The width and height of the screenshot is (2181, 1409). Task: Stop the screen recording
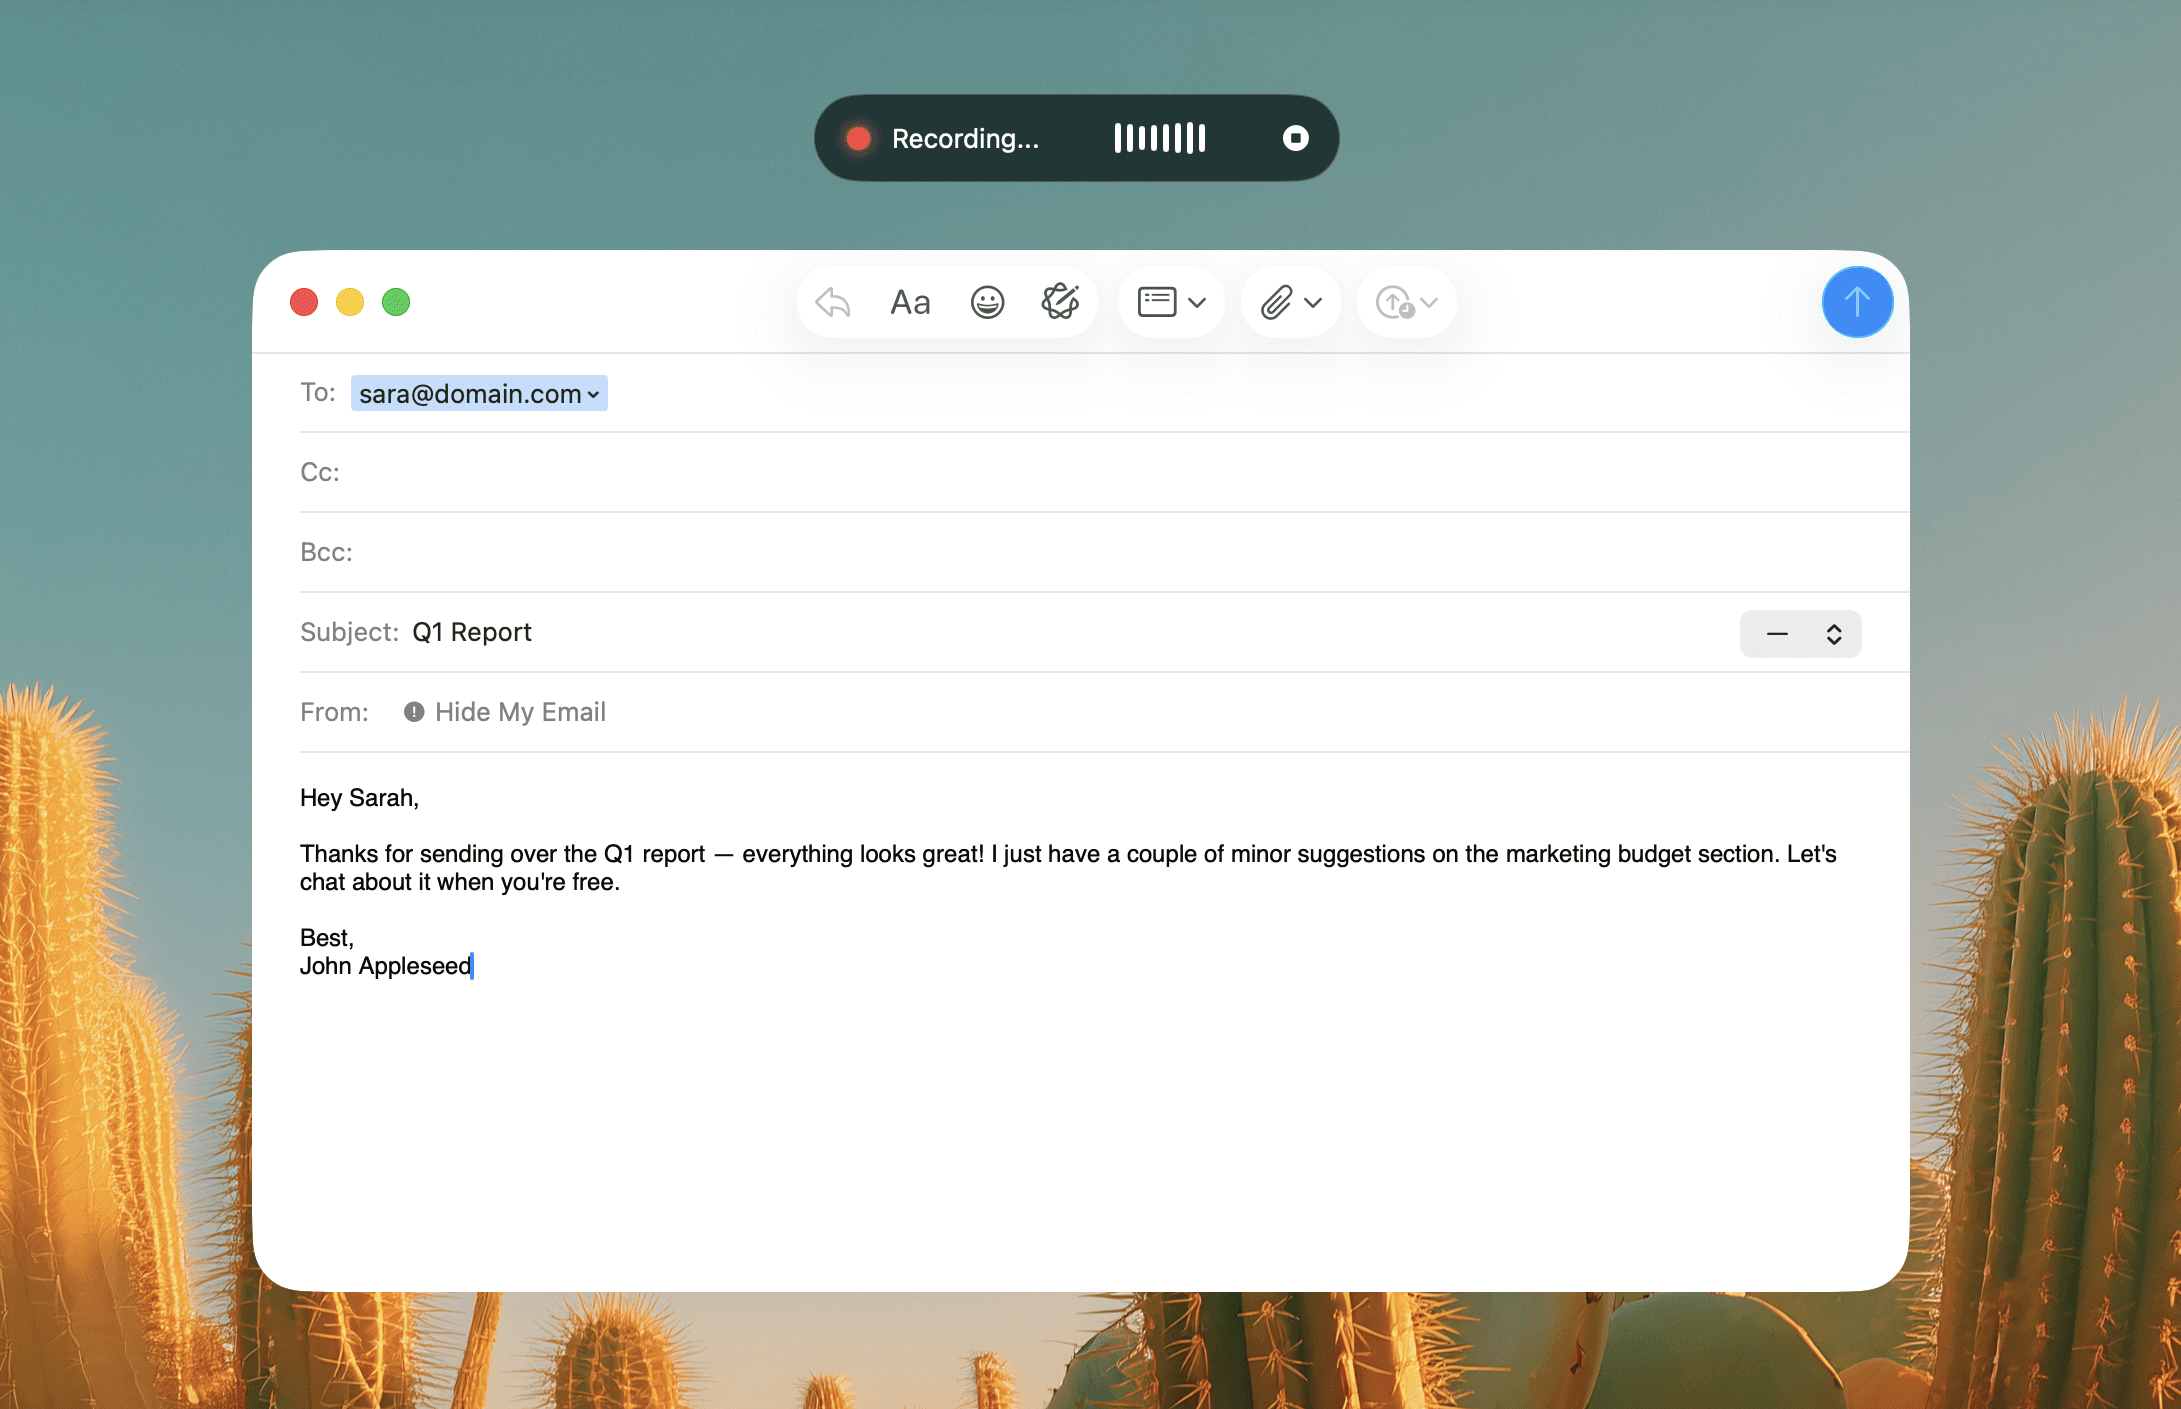1294,138
